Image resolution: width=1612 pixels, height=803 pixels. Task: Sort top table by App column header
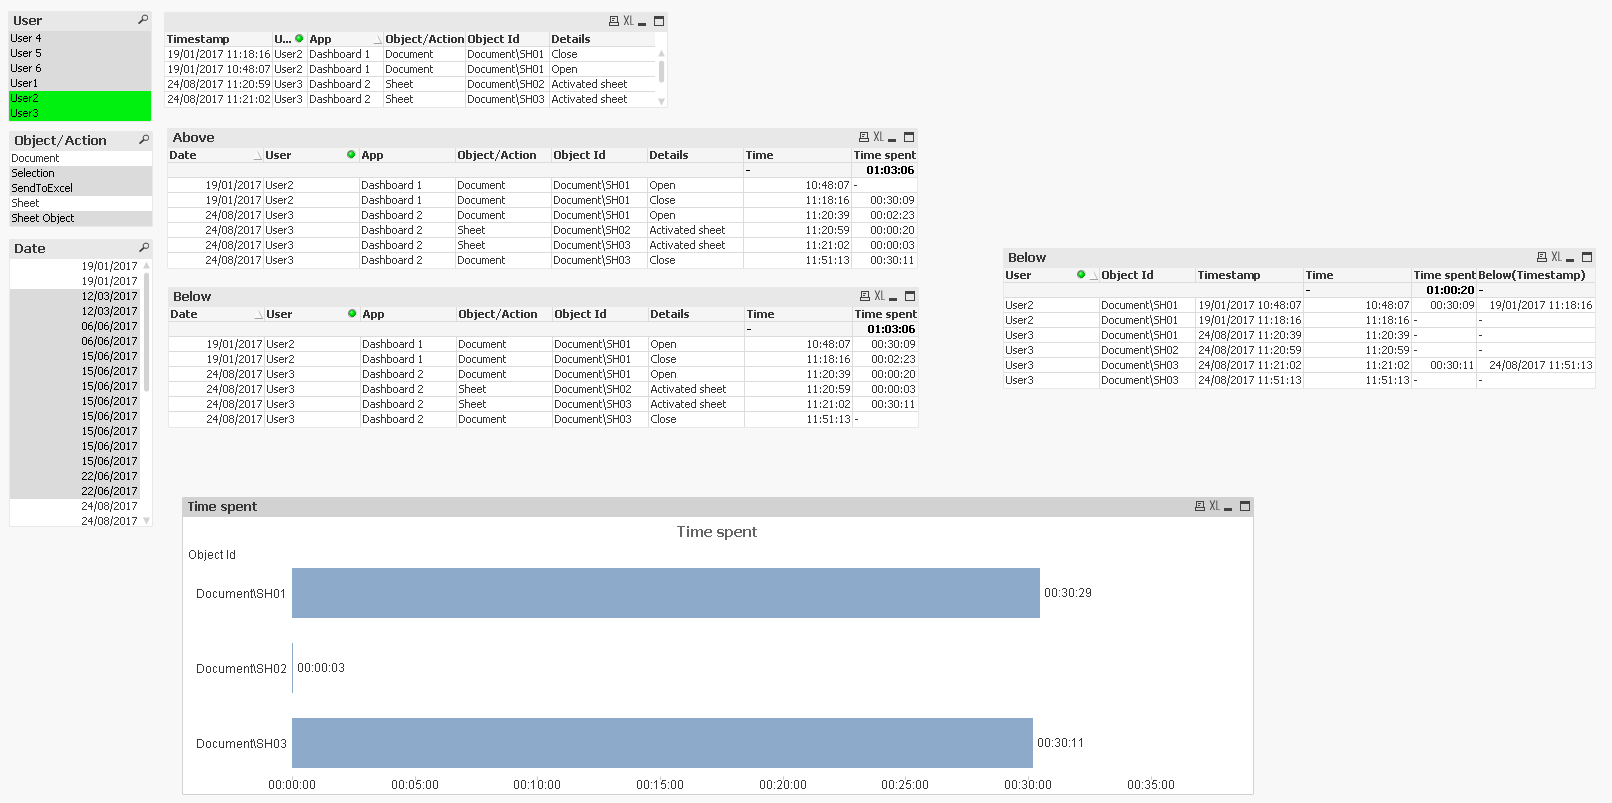click(344, 39)
